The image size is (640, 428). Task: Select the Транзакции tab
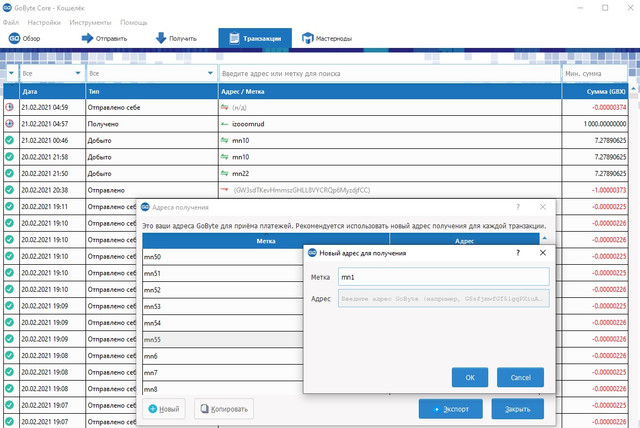click(x=255, y=38)
